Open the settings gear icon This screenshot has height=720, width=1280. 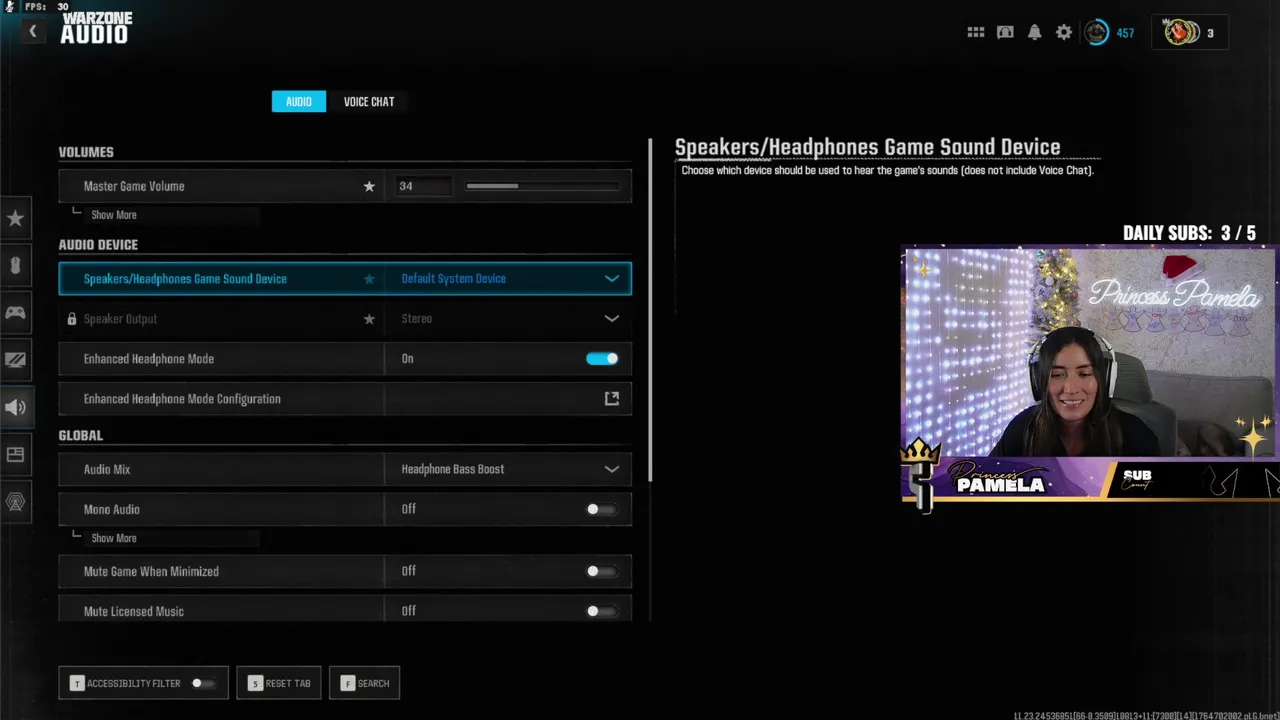pyautogui.click(x=1064, y=33)
